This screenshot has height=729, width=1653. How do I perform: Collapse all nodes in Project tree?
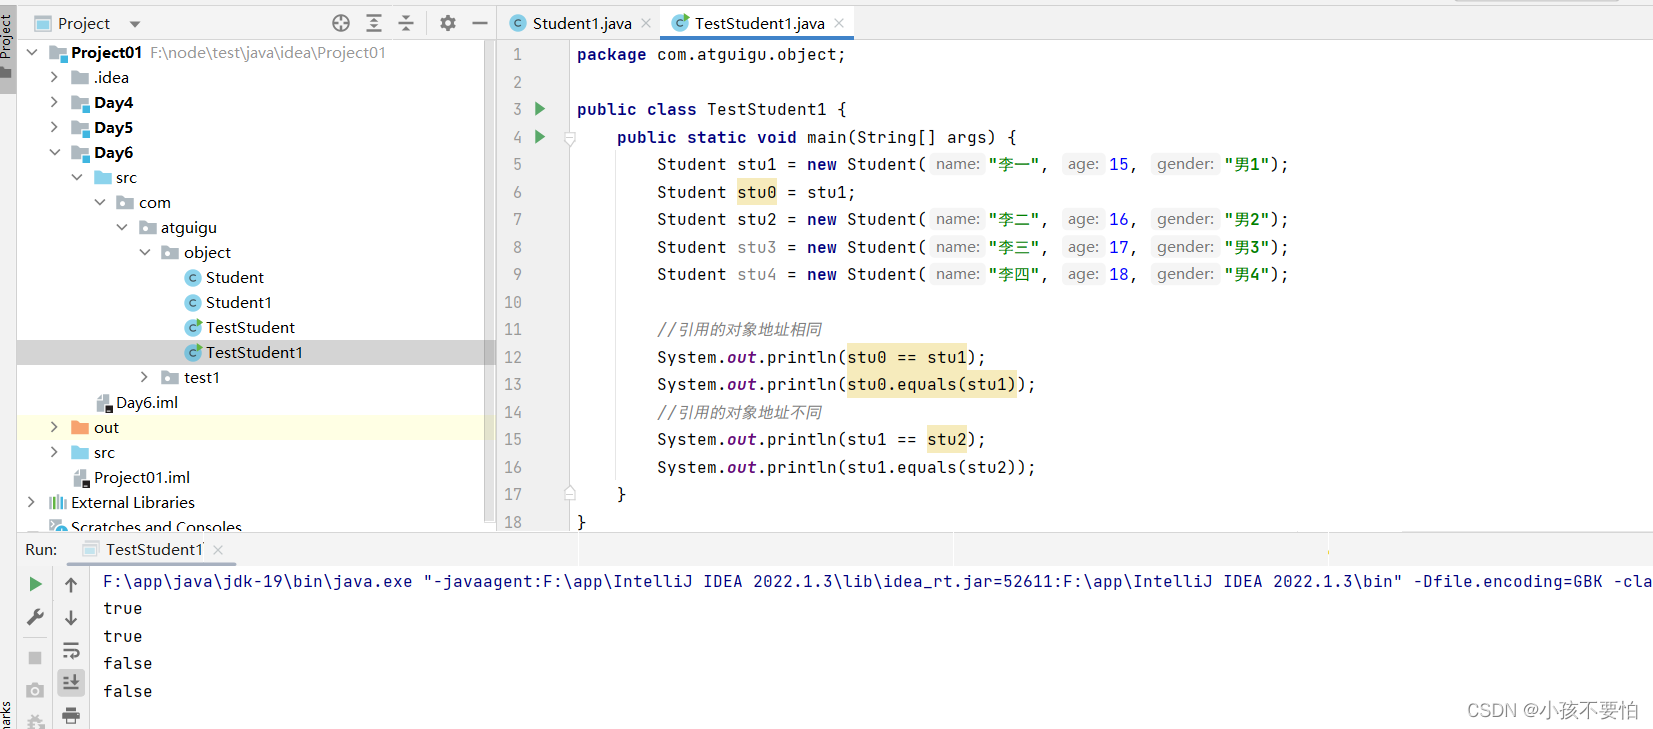pyautogui.click(x=406, y=23)
